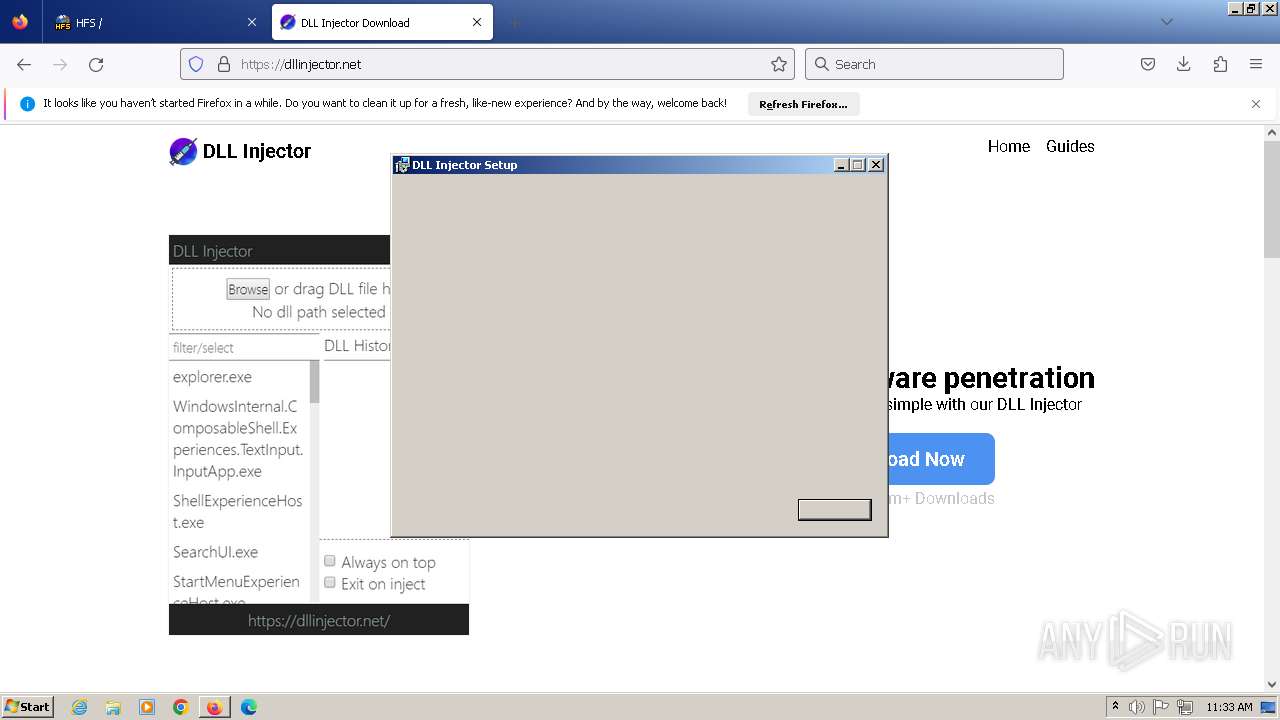Open extensions puzzle icon

click(1220, 64)
